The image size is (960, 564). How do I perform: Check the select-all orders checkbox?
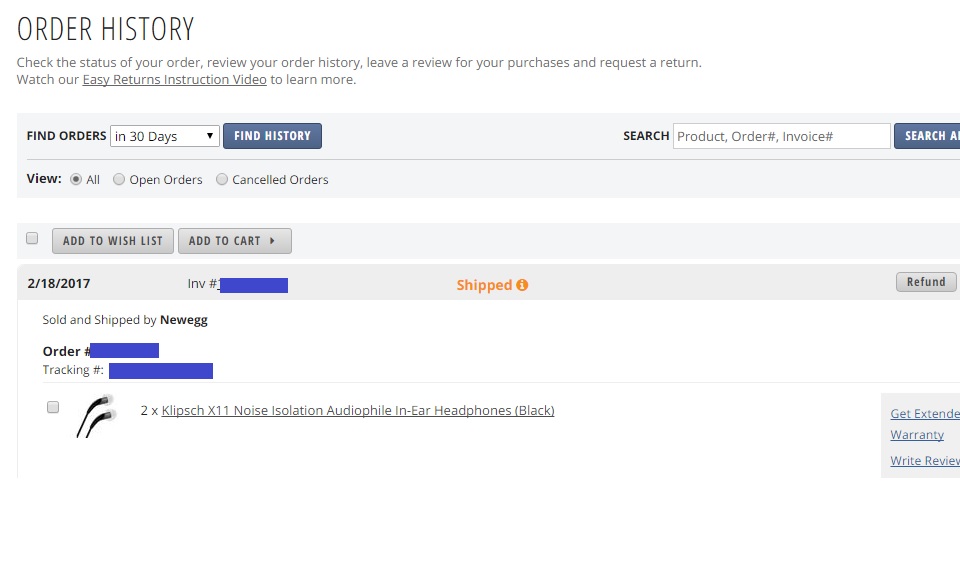pos(32,238)
